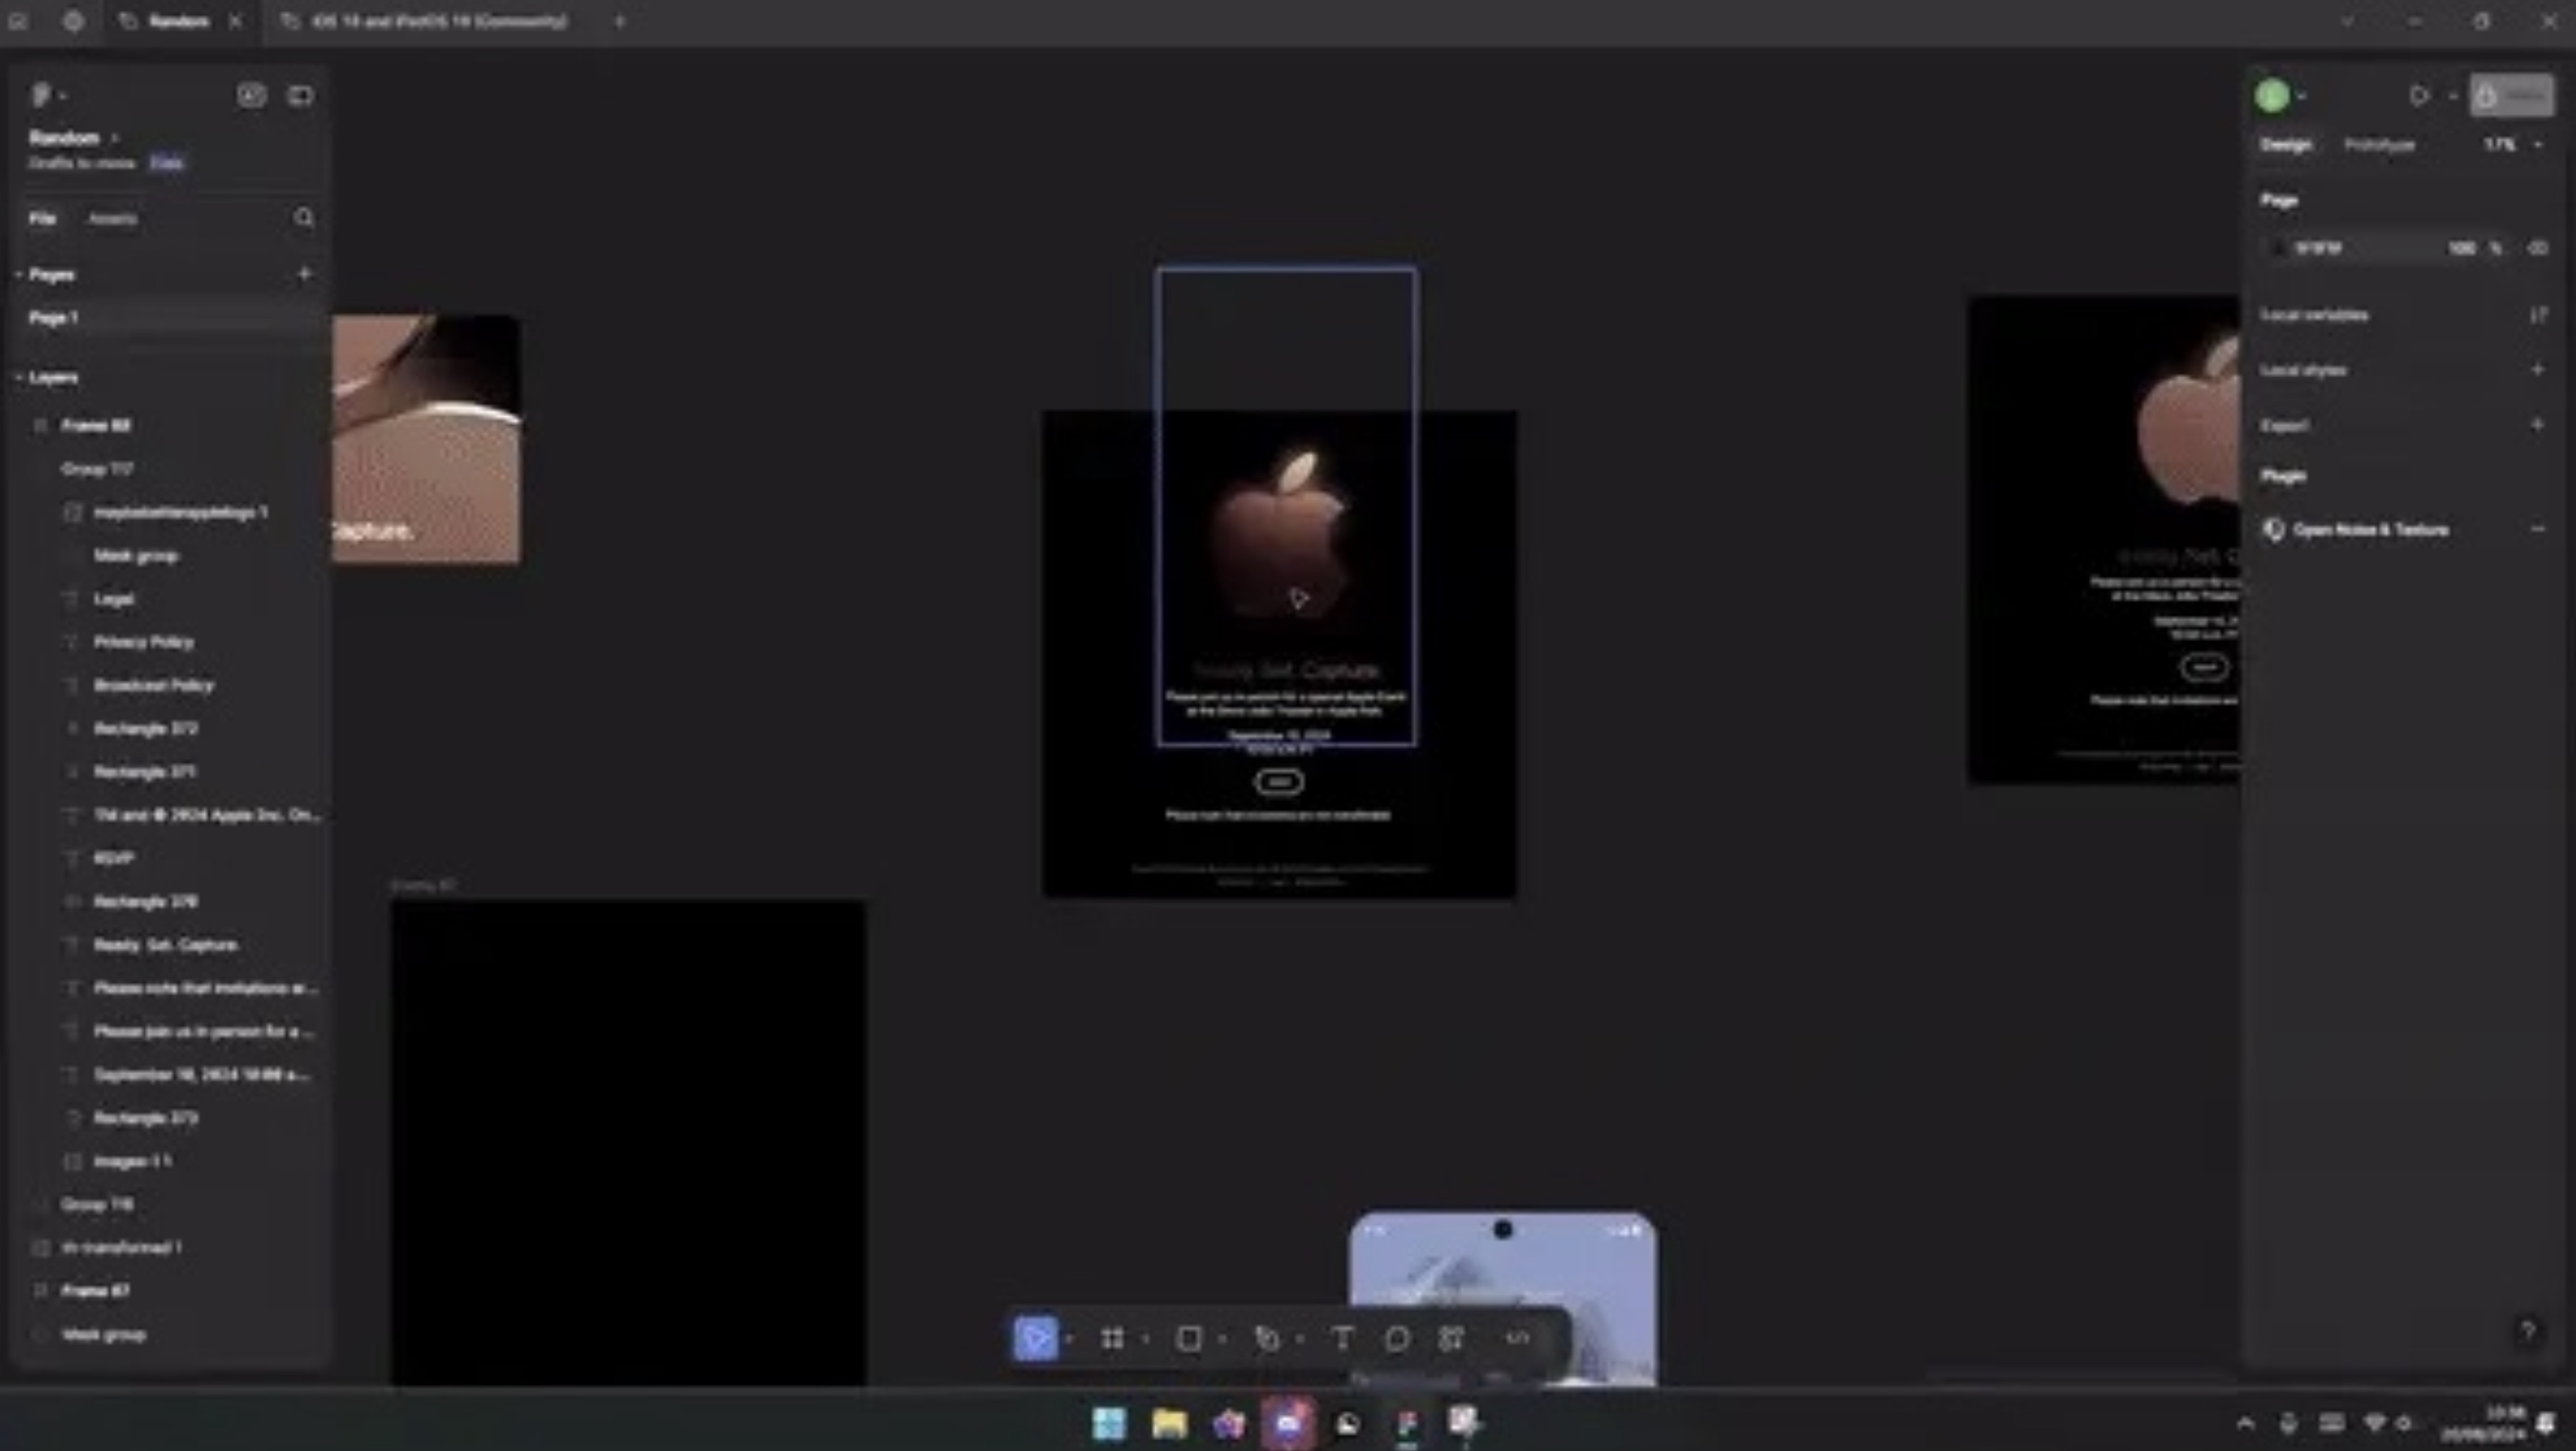
Task: Open Noise & Texture plugin
Action: coord(2365,529)
